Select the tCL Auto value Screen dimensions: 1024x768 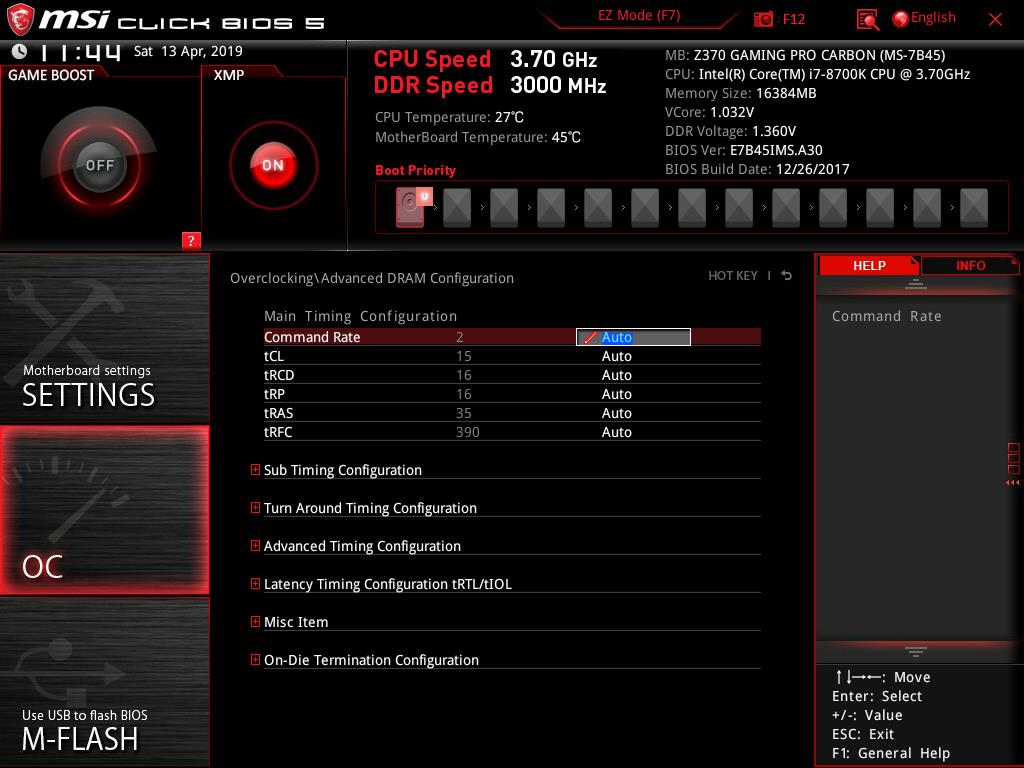(x=616, y=356)
